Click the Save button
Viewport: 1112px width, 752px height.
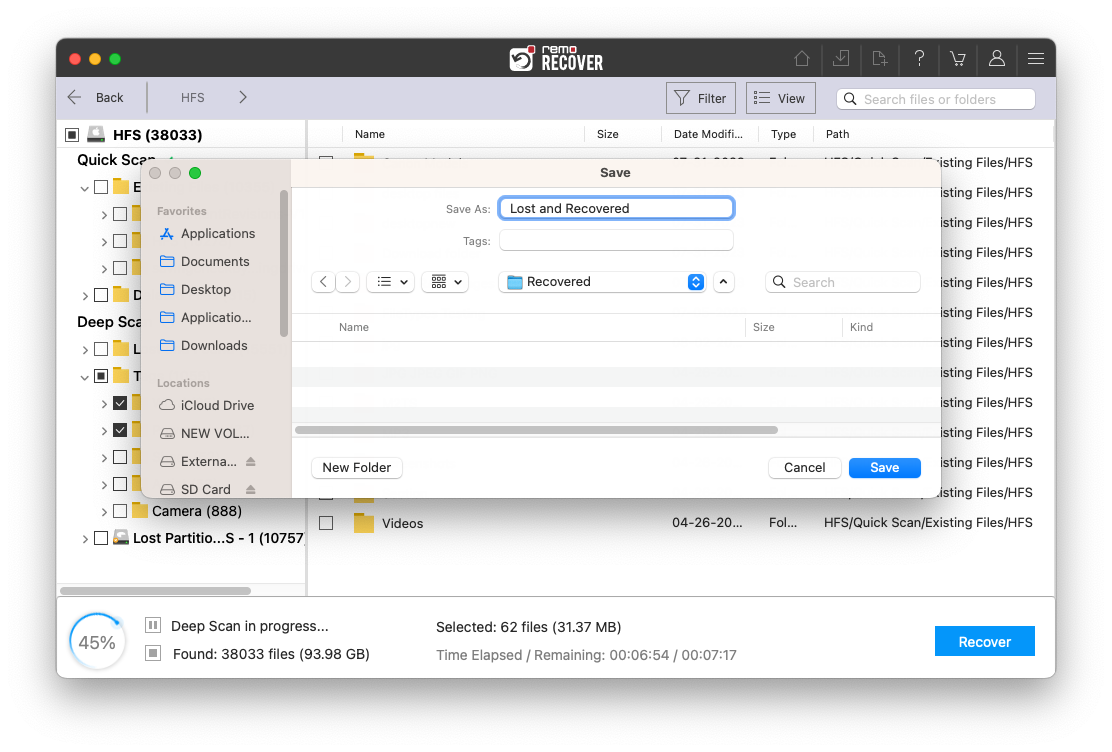pyautogui.click(x=884, y=467)
